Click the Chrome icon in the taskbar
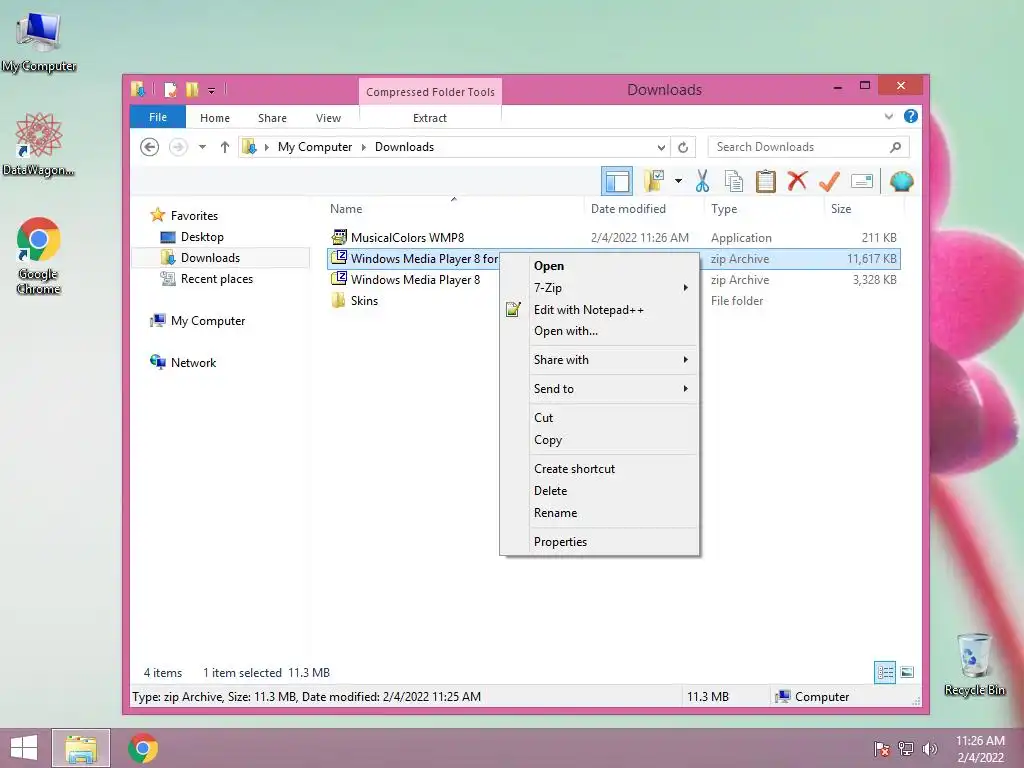 tap(143, 748)
